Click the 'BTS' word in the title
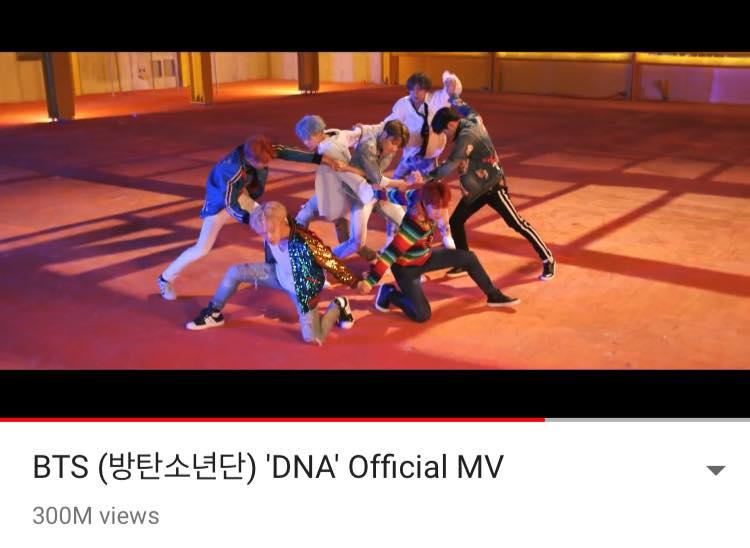The width and height of the screenshot is (750, 548). (x=61, y=467)
